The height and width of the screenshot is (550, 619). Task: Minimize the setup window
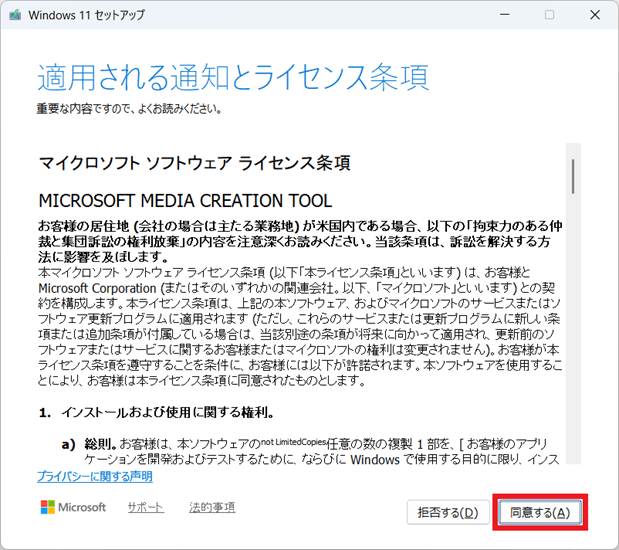pos(503,15)
